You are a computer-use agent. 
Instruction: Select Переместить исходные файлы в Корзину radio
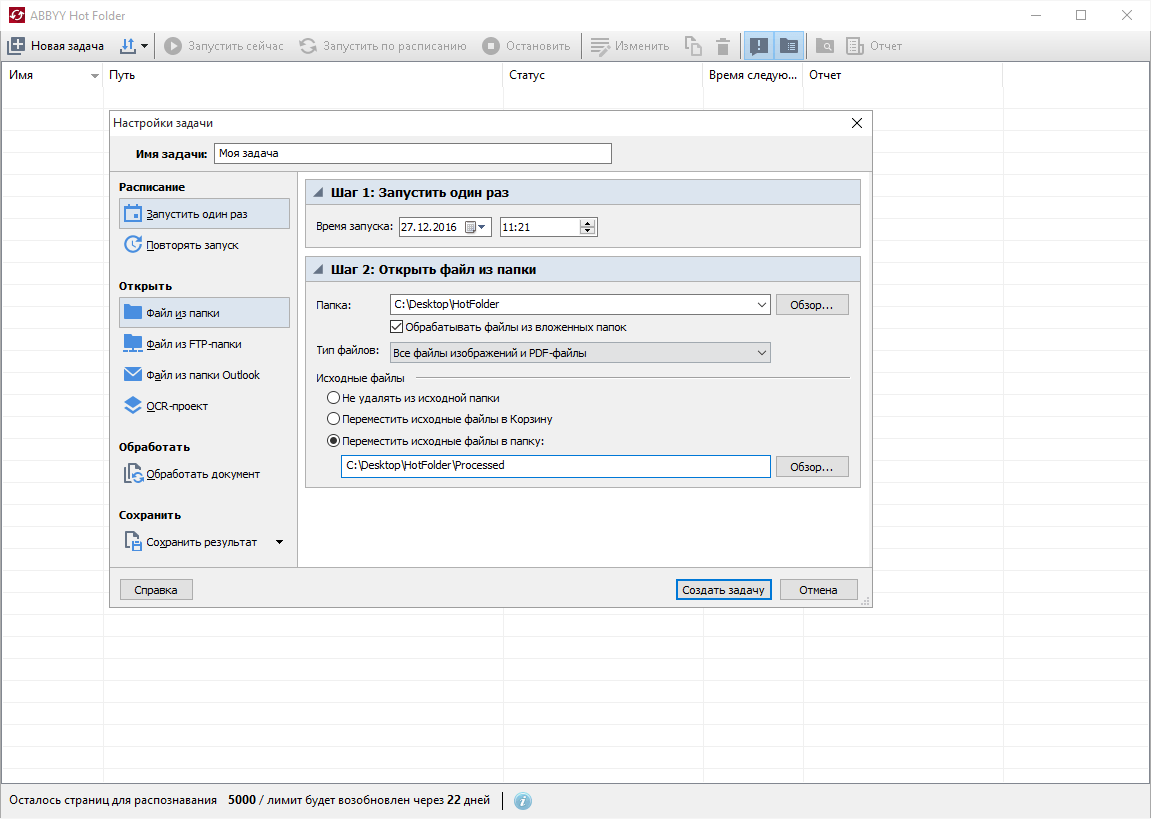pos(333,419)
